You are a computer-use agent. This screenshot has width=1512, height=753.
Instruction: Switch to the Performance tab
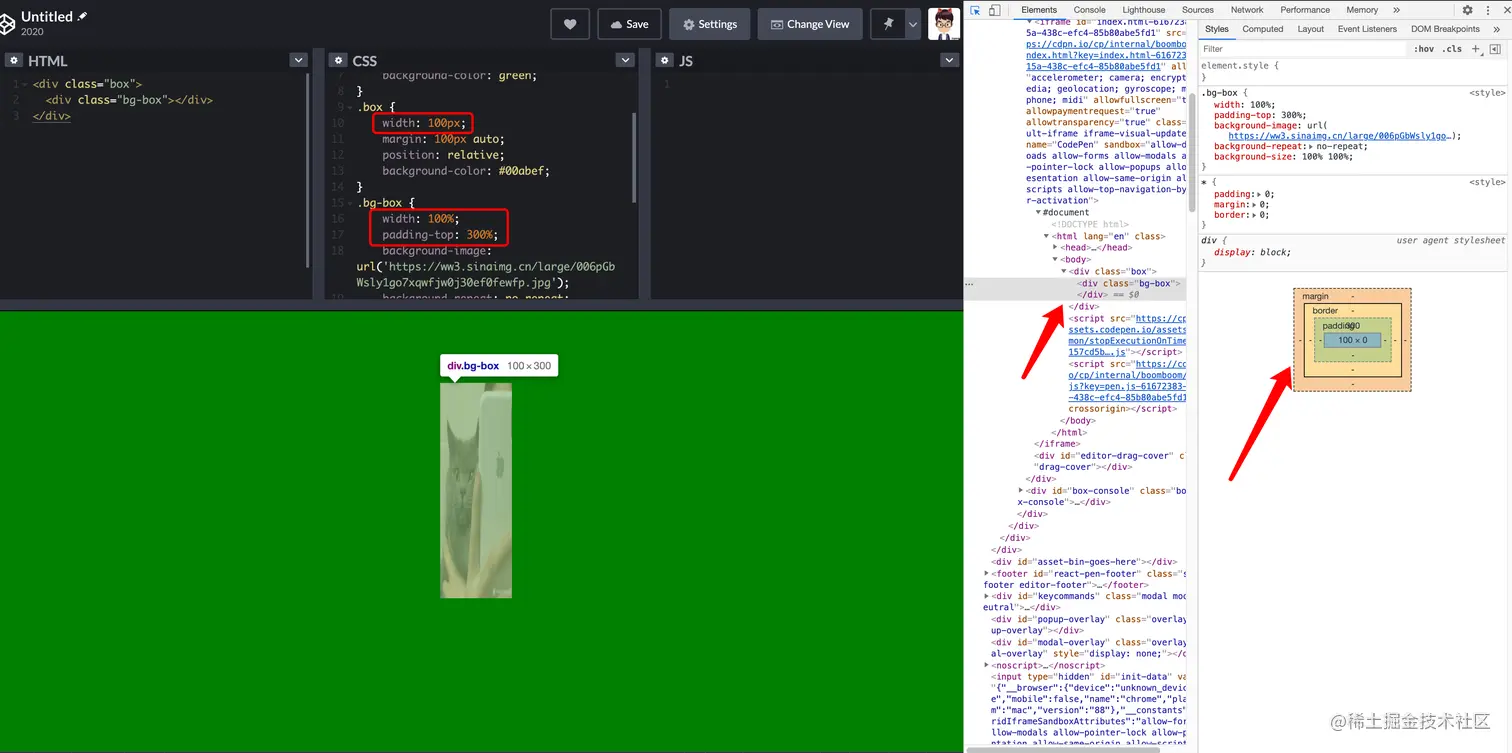[x=1305, y=10]
